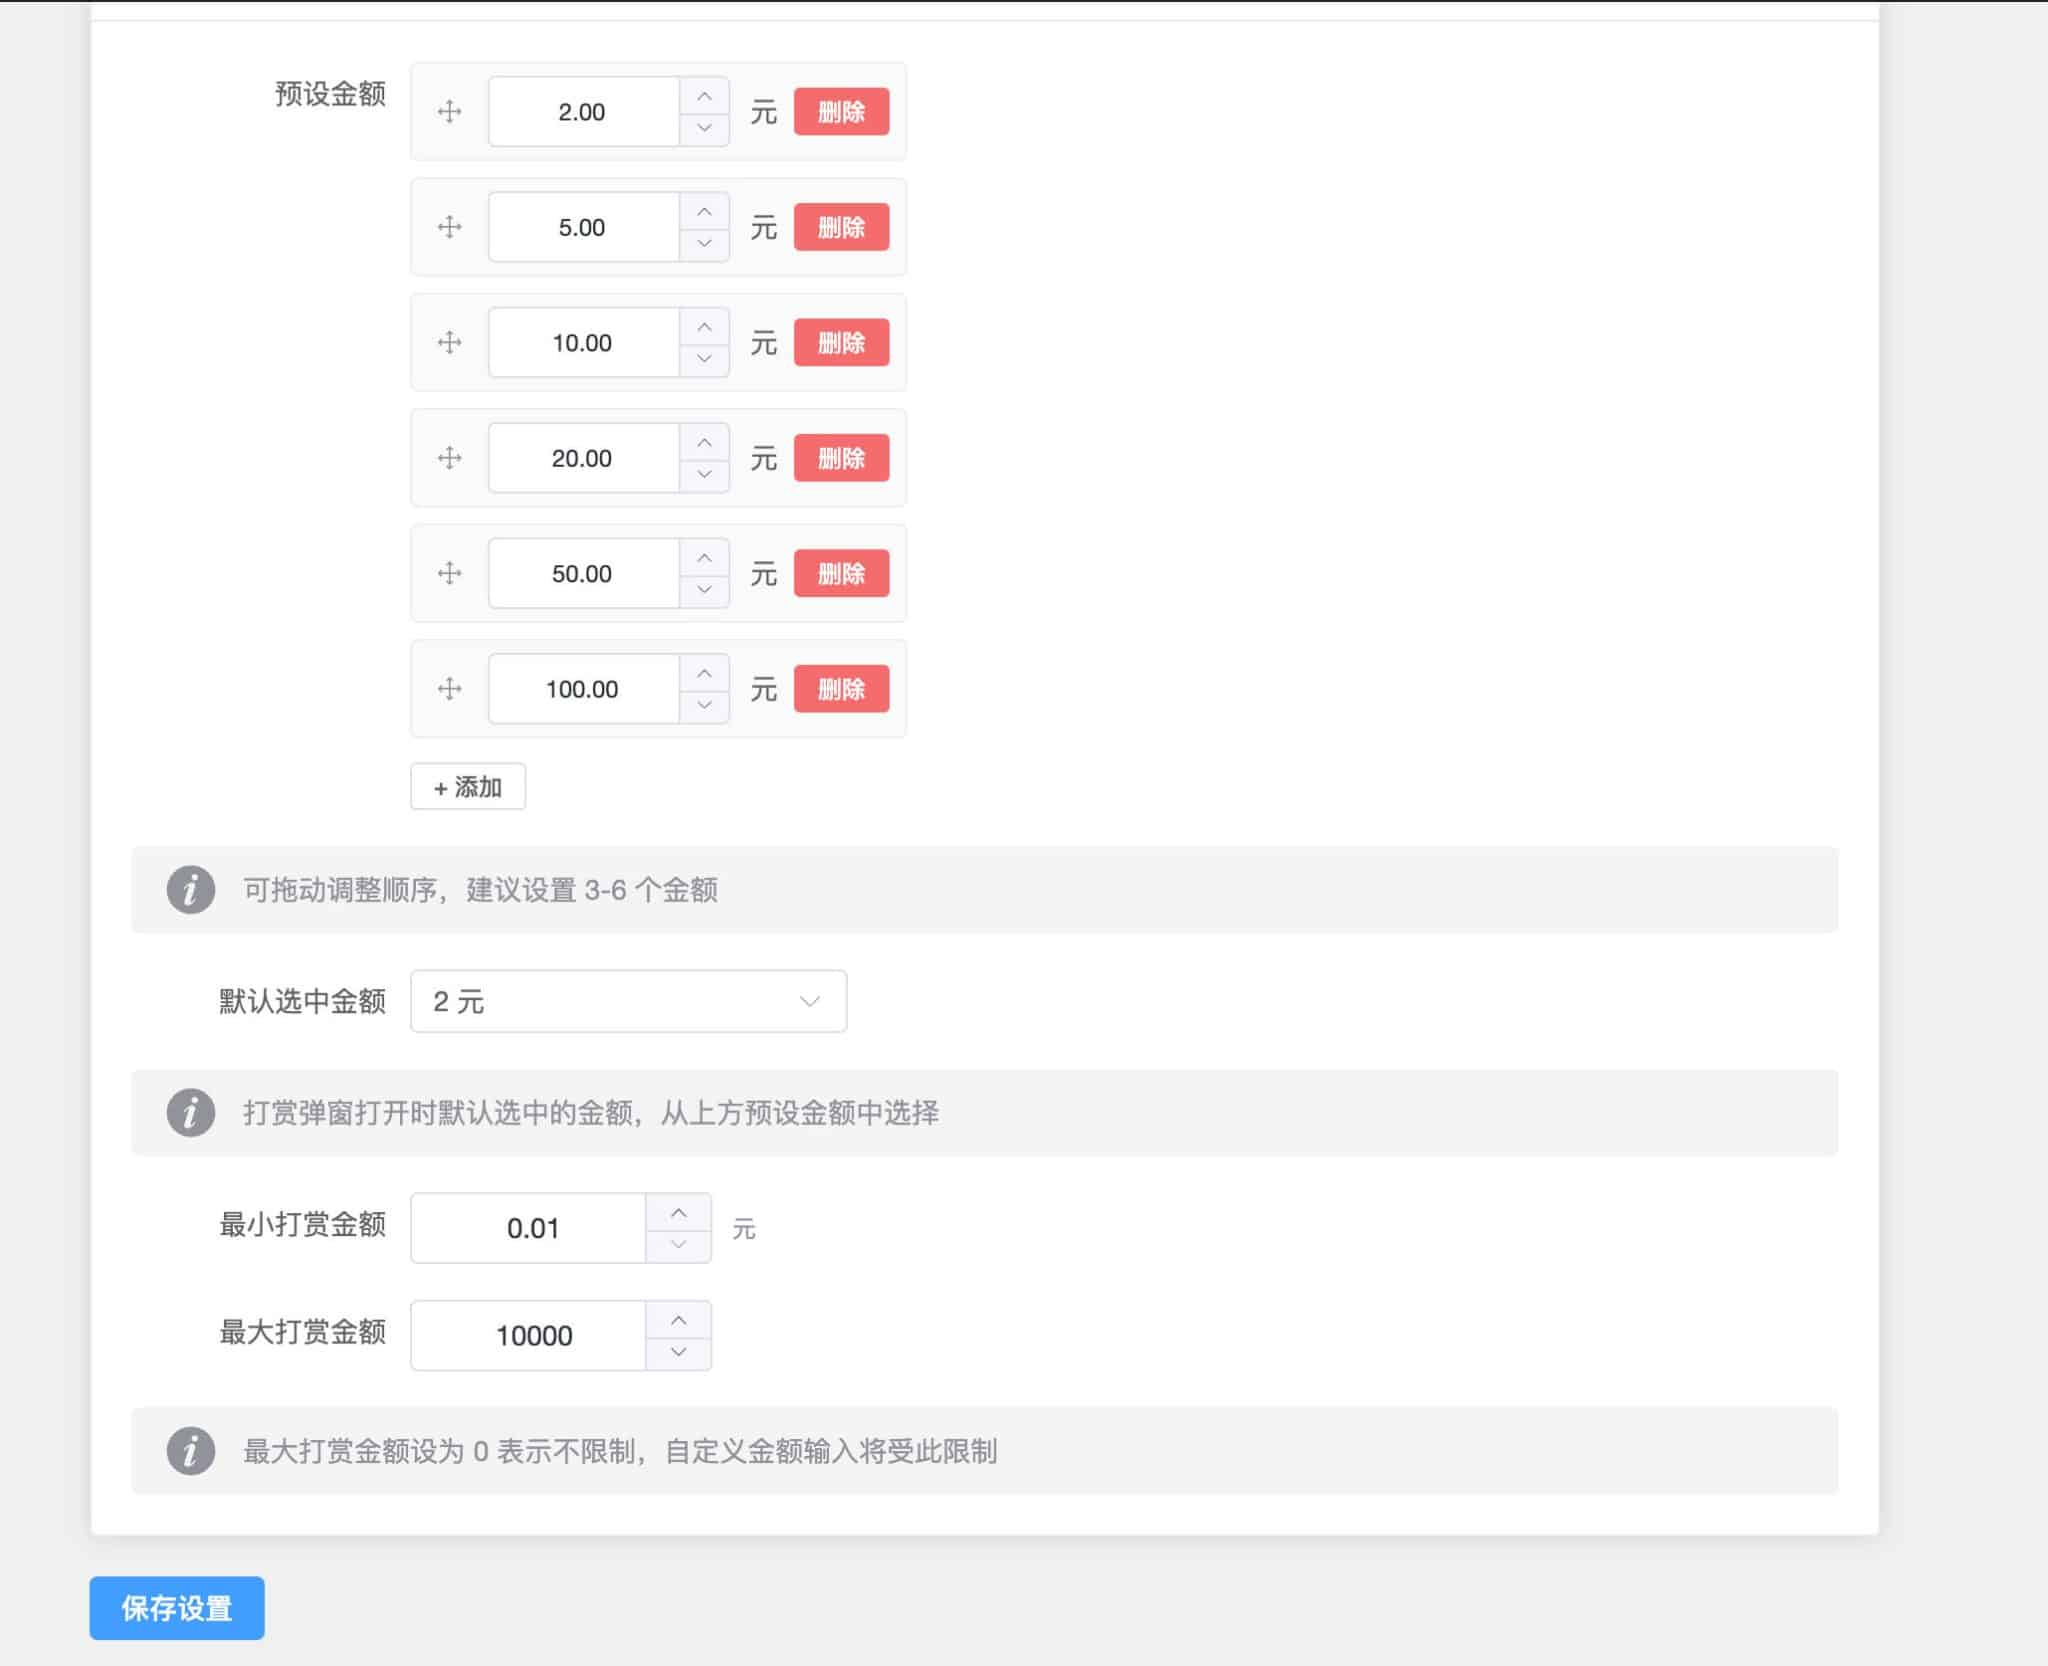Decrease the 10.00 preset amount with down arrow

(x=704, y=359)
